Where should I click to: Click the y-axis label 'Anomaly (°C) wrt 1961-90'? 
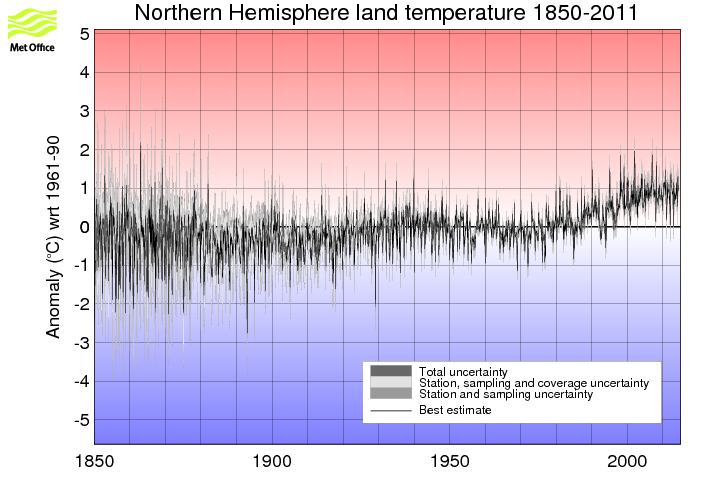coord(53,237)
